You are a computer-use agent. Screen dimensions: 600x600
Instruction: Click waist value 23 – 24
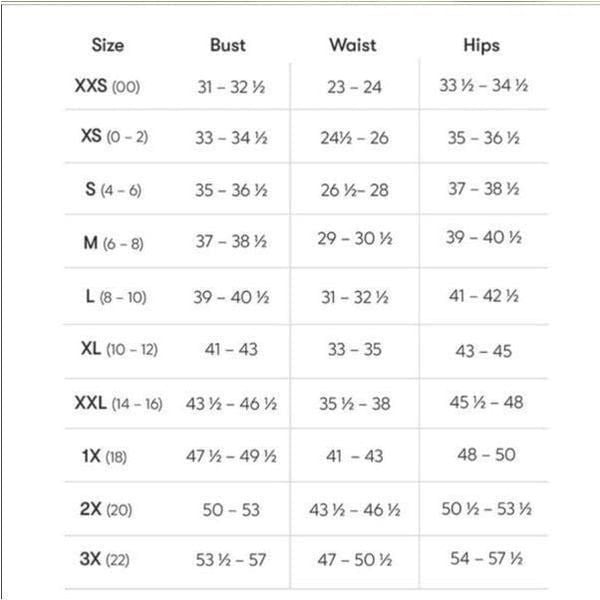coord(354,87)
